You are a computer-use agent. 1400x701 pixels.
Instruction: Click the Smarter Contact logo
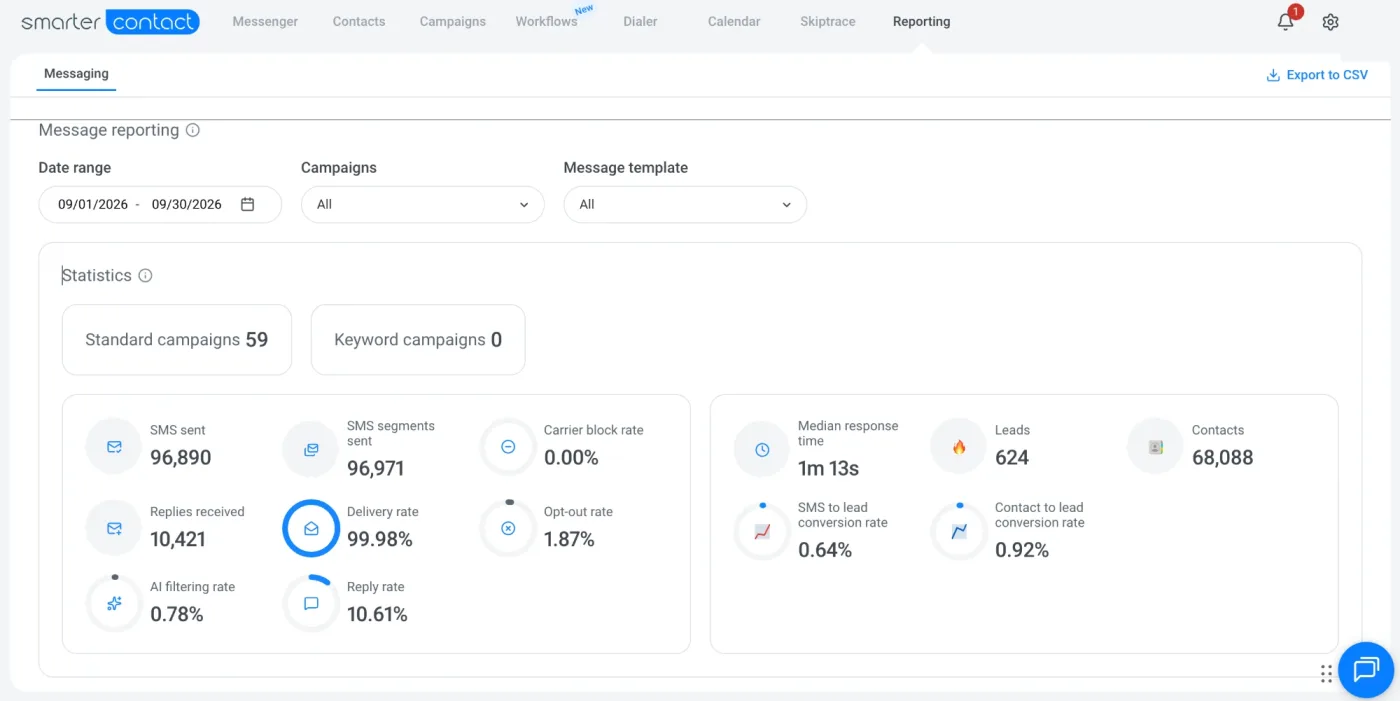110,21
